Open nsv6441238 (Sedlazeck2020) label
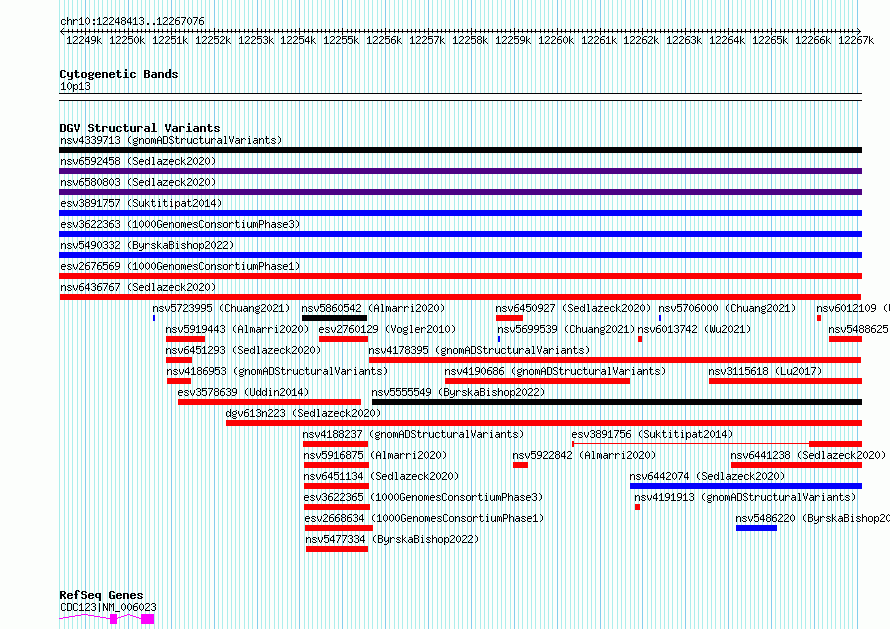This screenshot has width=890, height=629. click(x=808, y=455)
